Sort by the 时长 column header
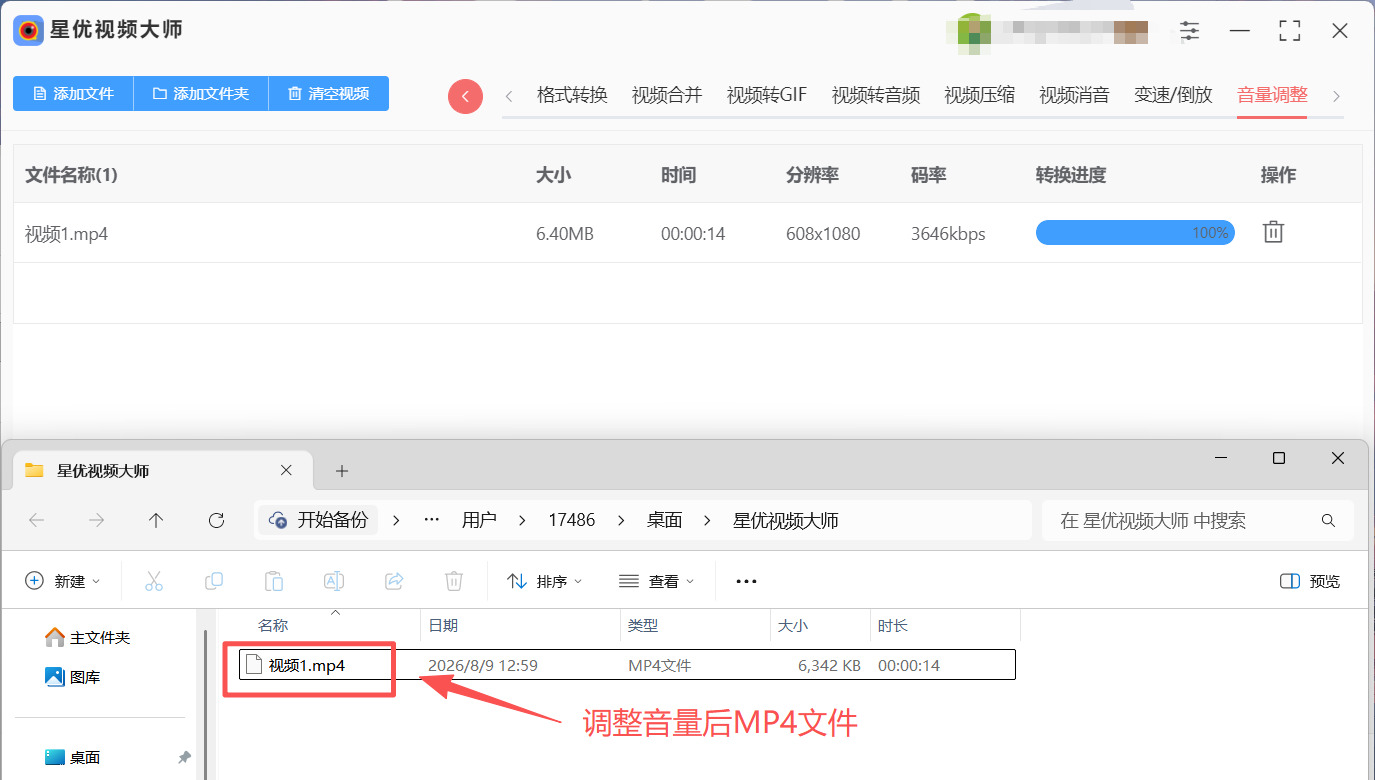Viewport: 1375px width, 780px height. point(893,625)
